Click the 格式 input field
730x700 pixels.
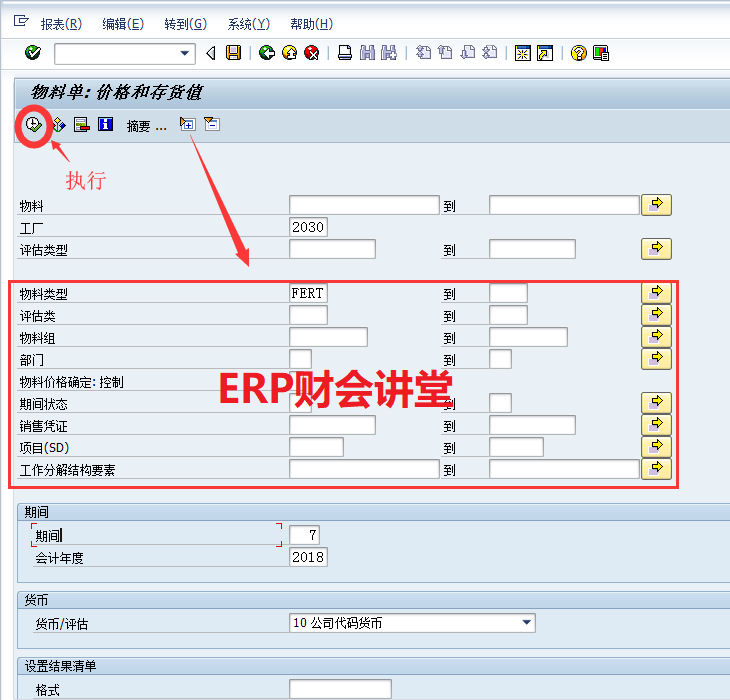coord(340,689)
